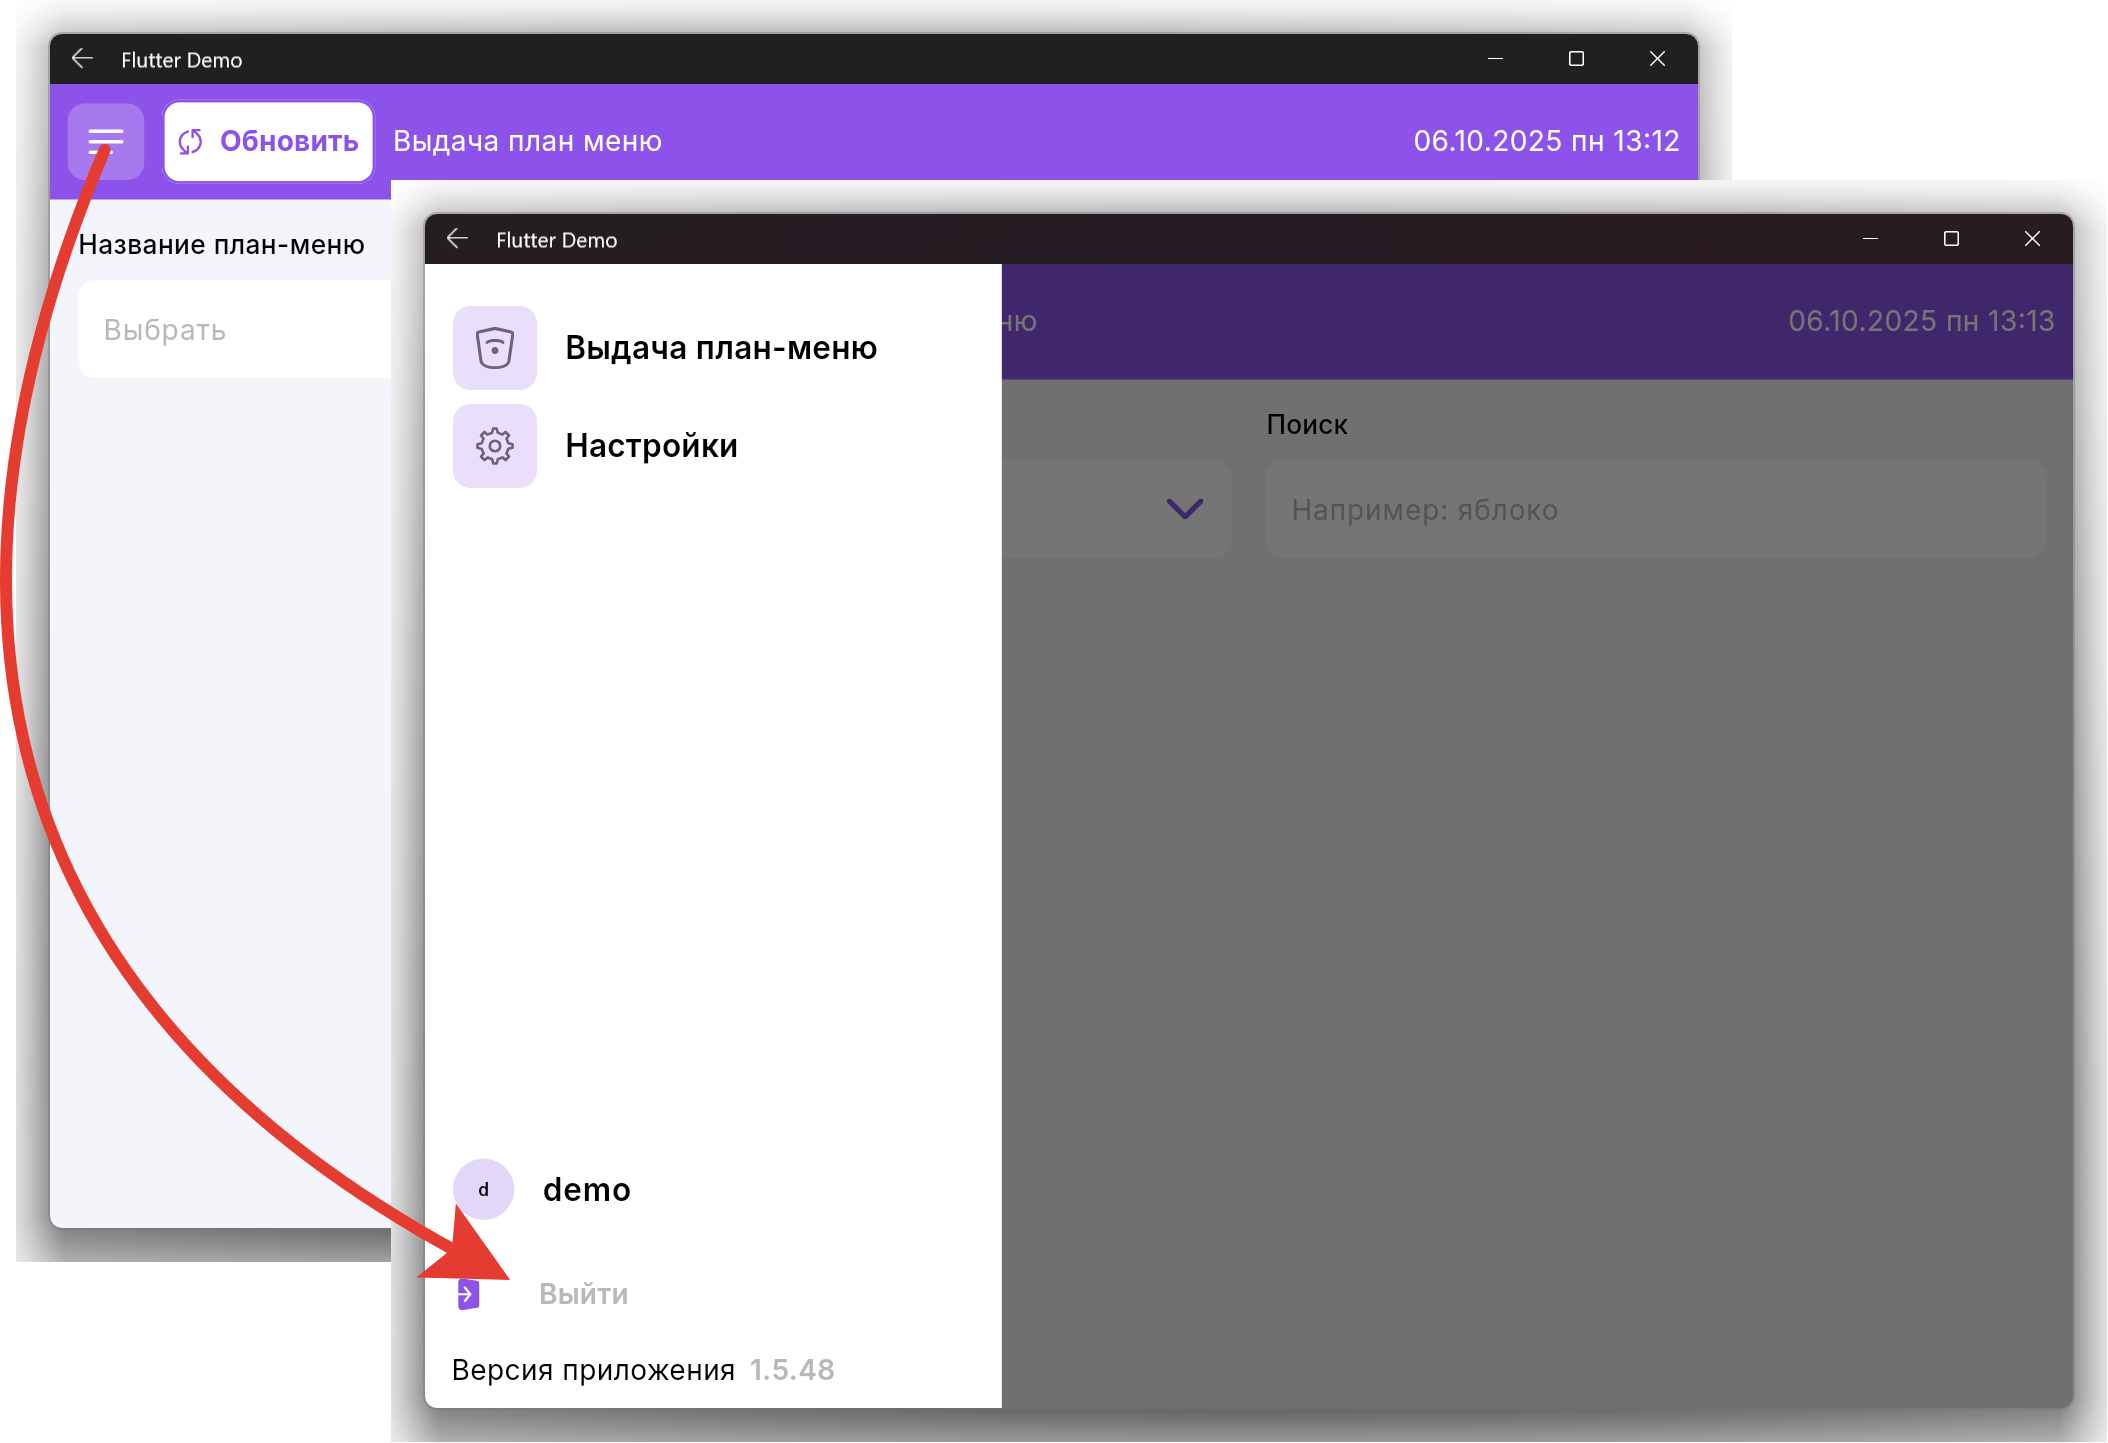
Task: Maximize the front Flutter Demo window
Action: coord(1950,239)
